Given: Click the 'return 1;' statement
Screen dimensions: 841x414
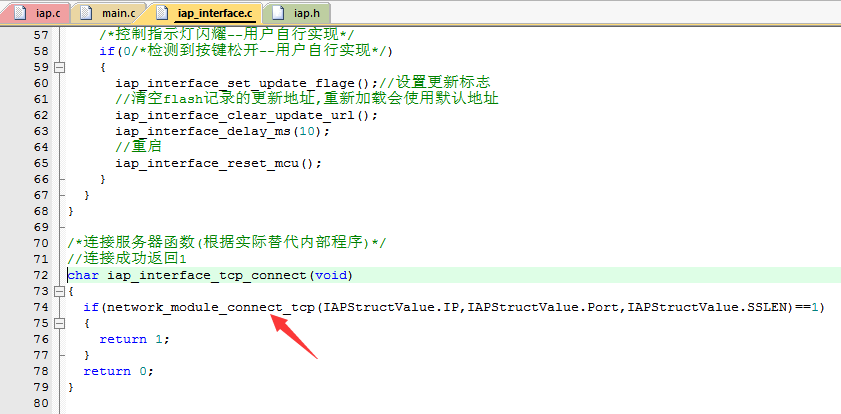Looking at the screenshot, I should tap(135, 339).
